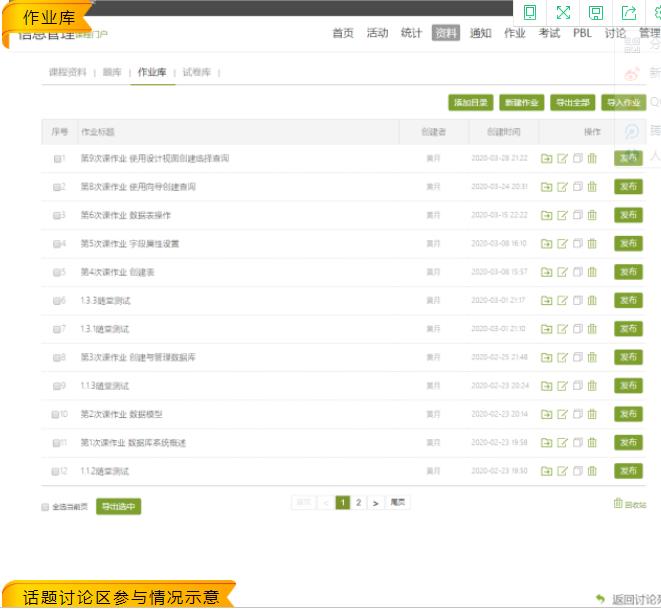Click 发布 button for 第3次课作业
This screenshot has height=611, width=661.
tap(628, 357)
